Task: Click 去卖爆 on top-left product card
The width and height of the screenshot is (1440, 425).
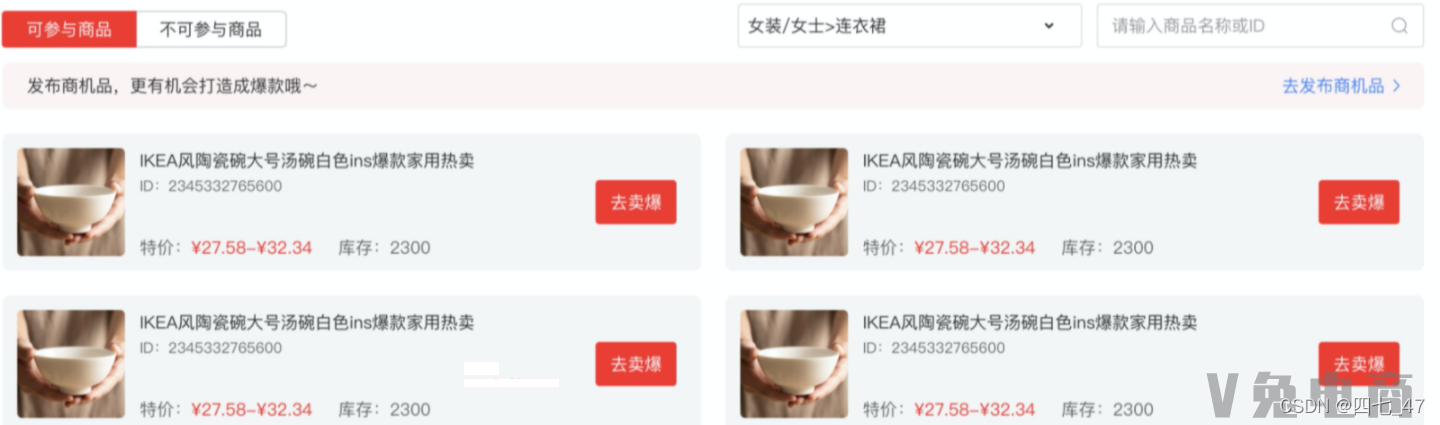Action: tap(636, 202)
